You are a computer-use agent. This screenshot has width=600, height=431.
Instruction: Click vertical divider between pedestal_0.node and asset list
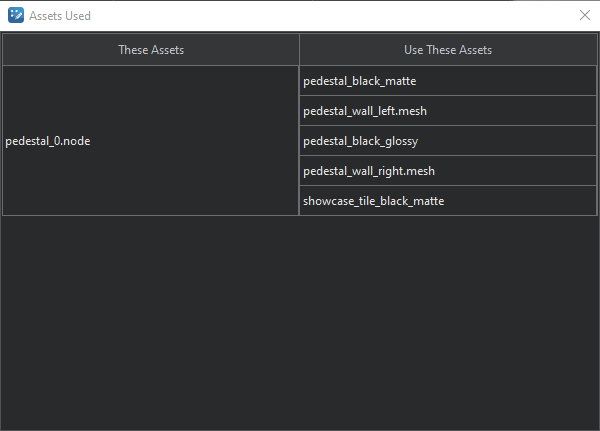click(x=299, y=141)
